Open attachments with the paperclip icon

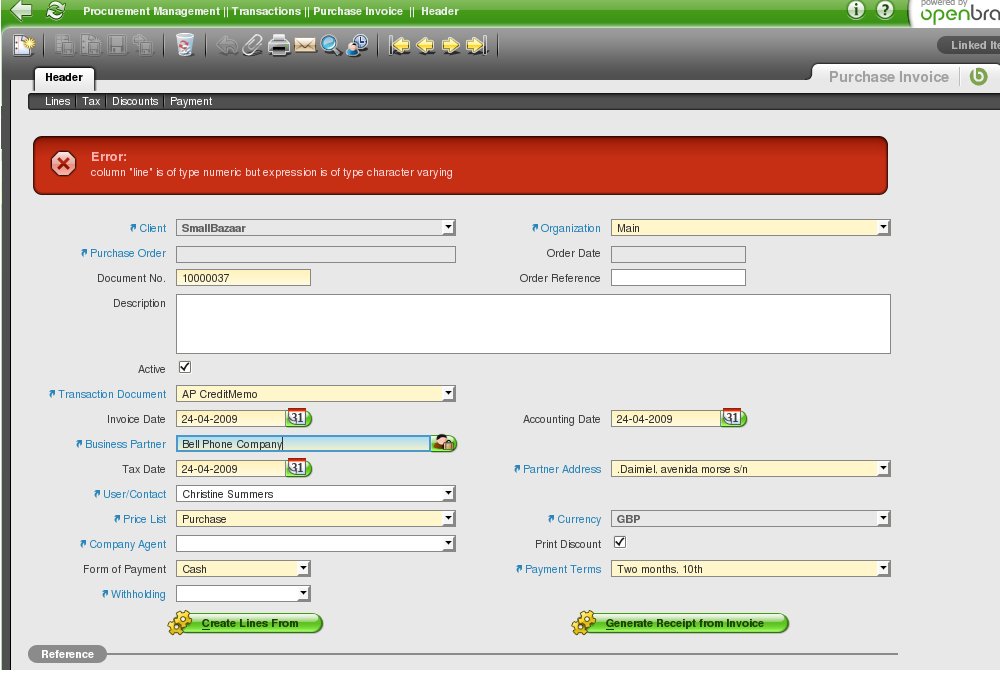(x=253, y=45)
